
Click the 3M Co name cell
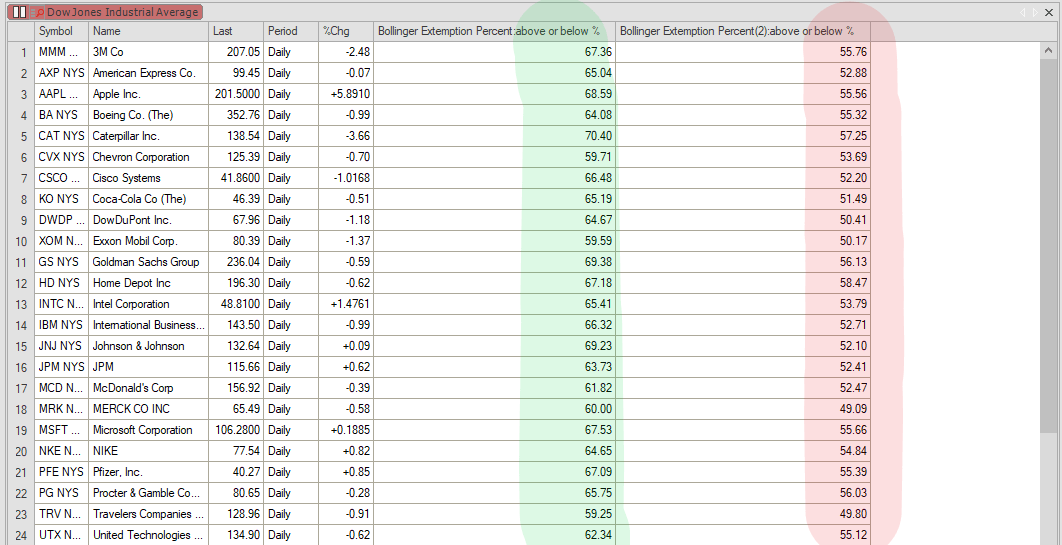[x=148, y=51]
